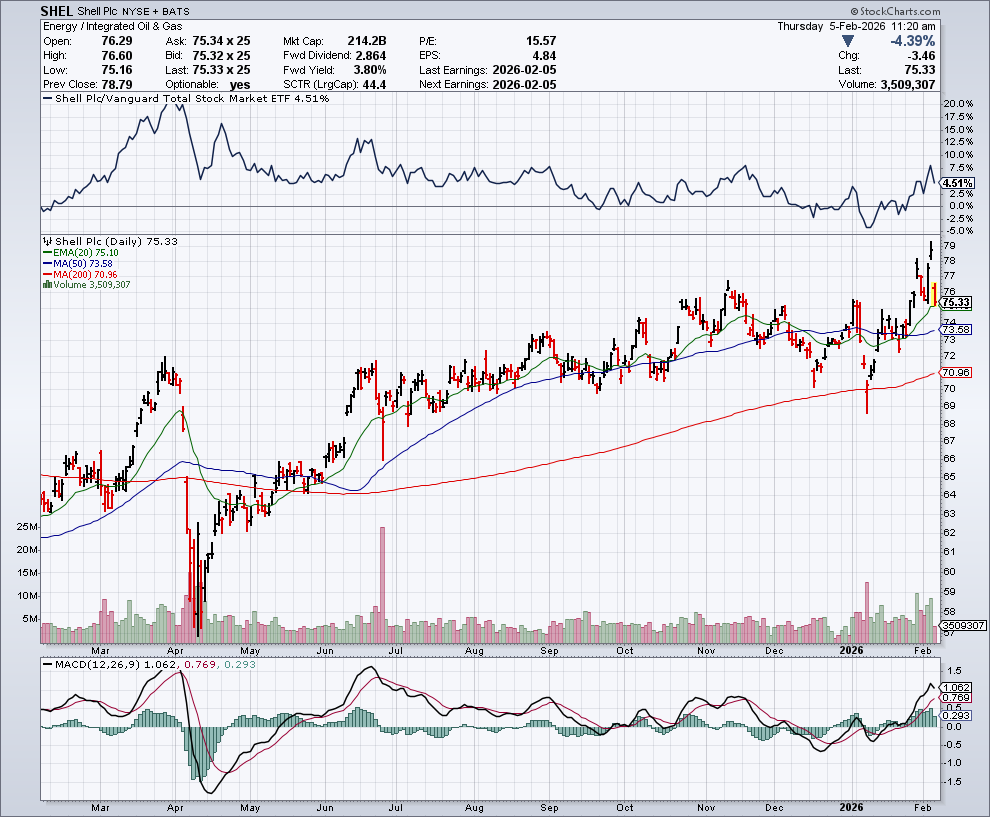Click the 3509307 volume axis tag
Viewport: 990px width, 817px height.
pyautogui.click(x=962, y=625)
